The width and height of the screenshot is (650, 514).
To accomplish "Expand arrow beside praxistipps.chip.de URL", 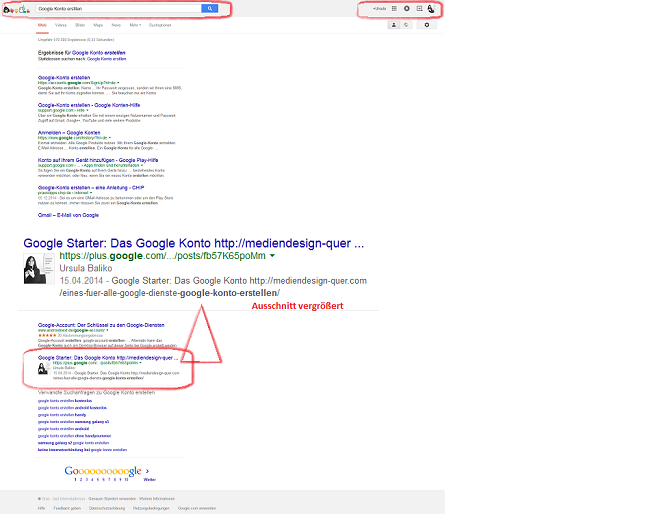I will coord(91,193).
